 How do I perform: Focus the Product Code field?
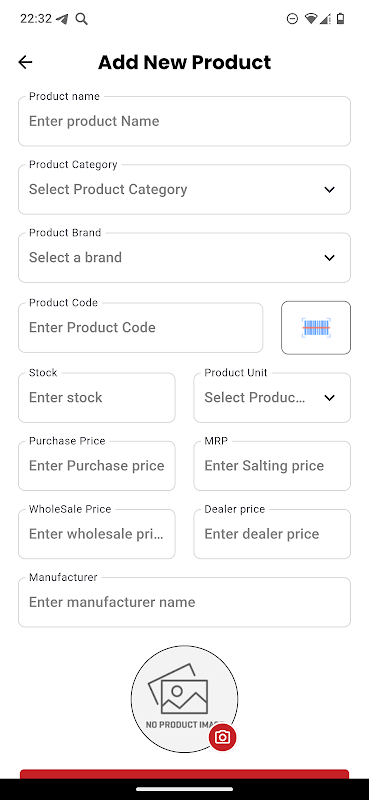[140, 328]
